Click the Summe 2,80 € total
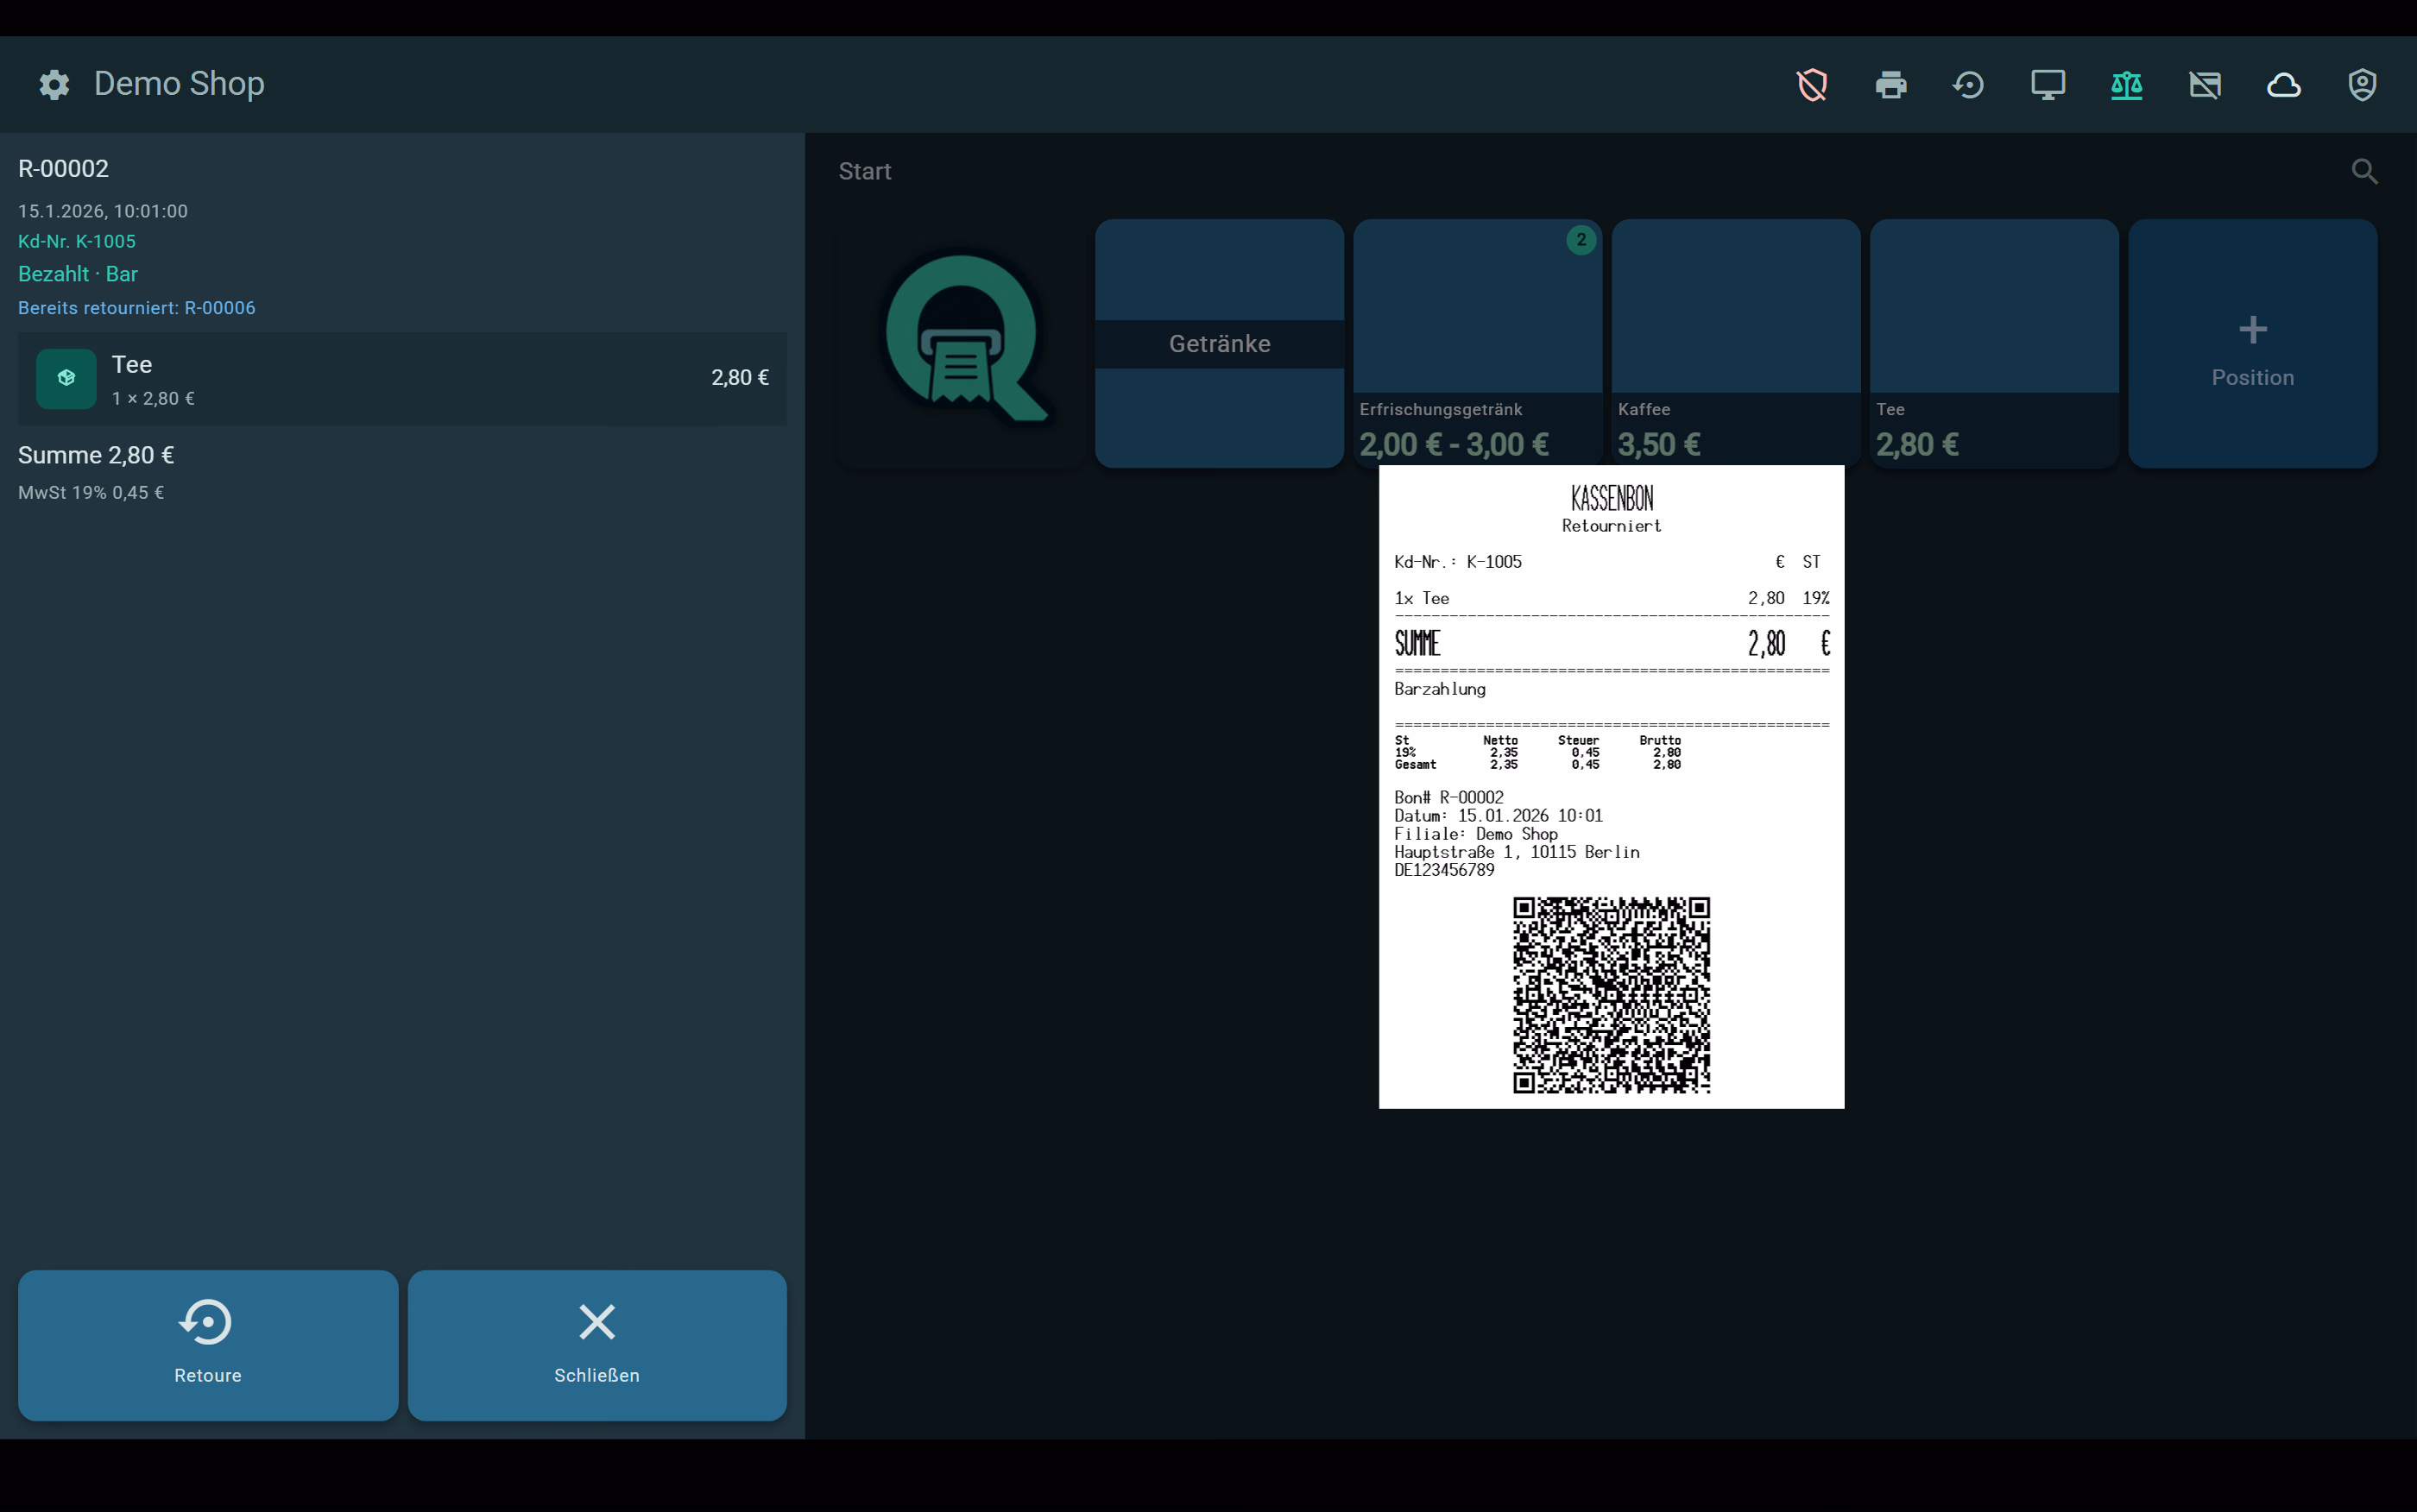Screen dimensions: 2417x1512 96,455
